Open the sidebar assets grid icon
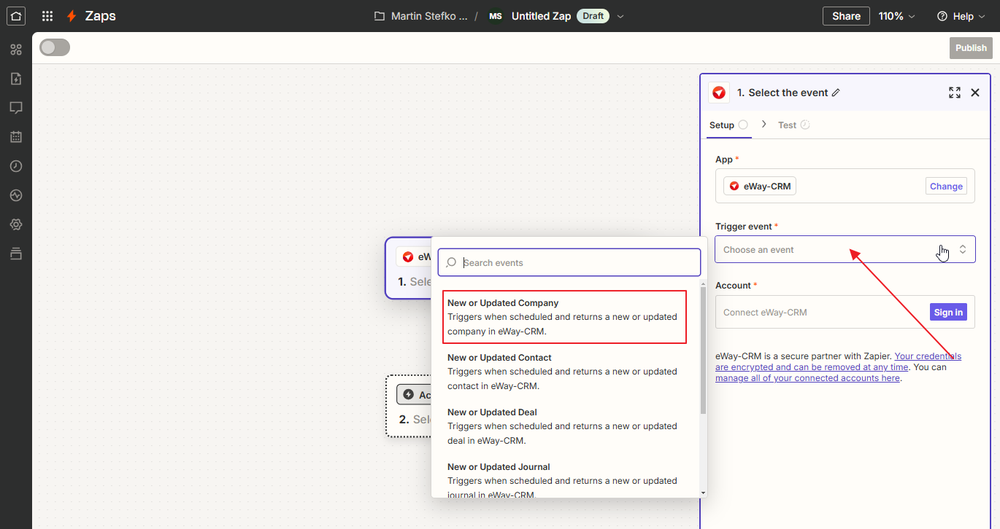Image resolution: width=1000 pixels, height=529 pixels. (16, 49)
